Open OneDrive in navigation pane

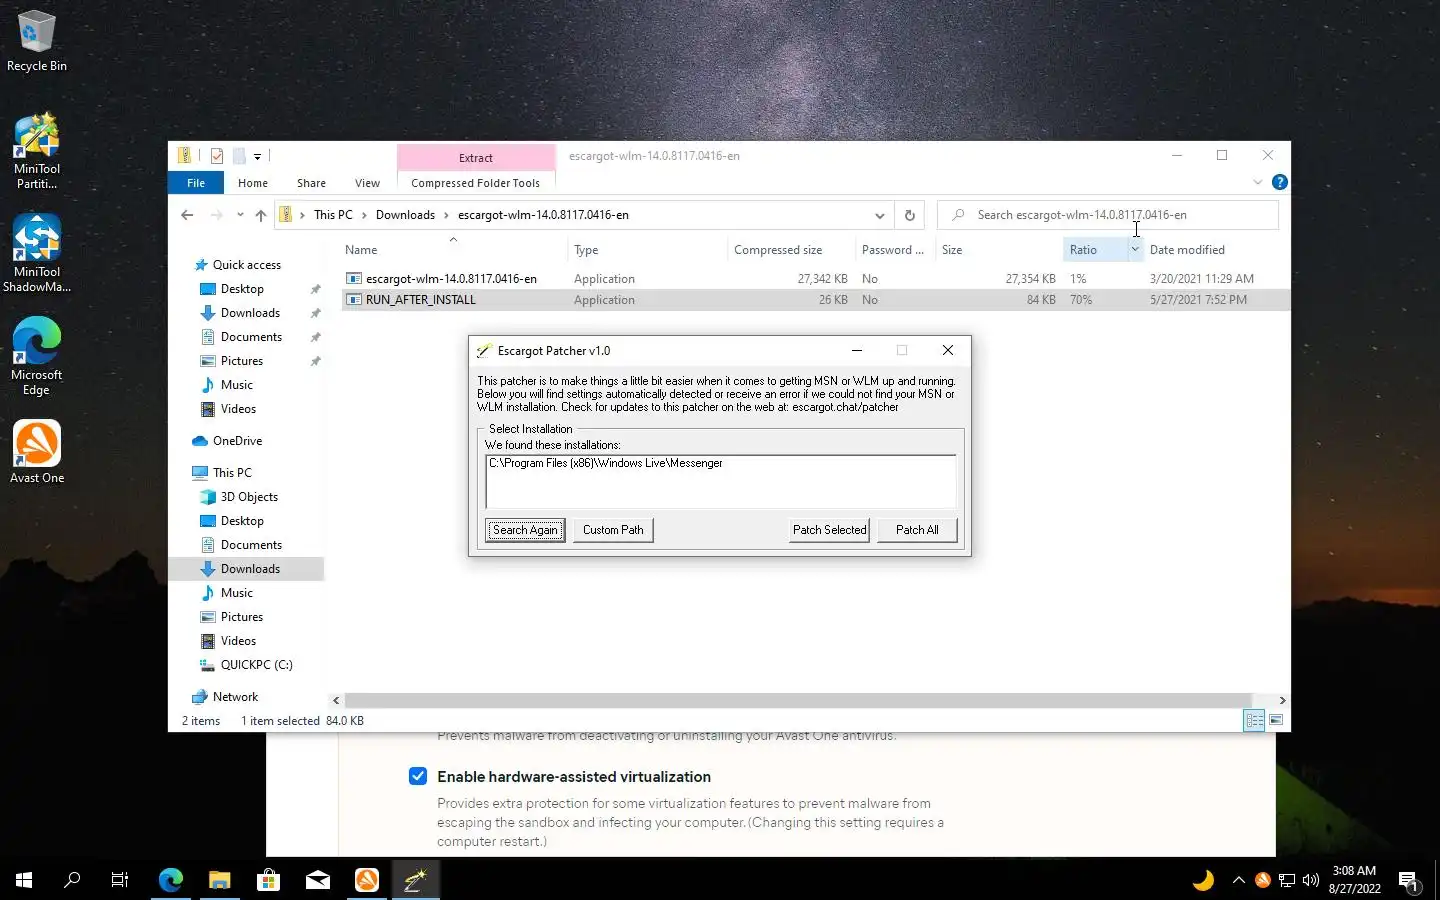(237, 441)
